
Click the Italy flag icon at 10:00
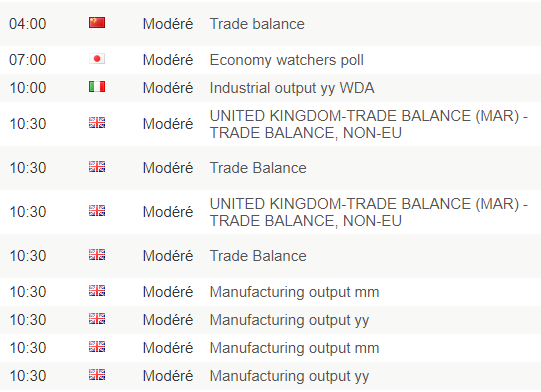point(97,87)
